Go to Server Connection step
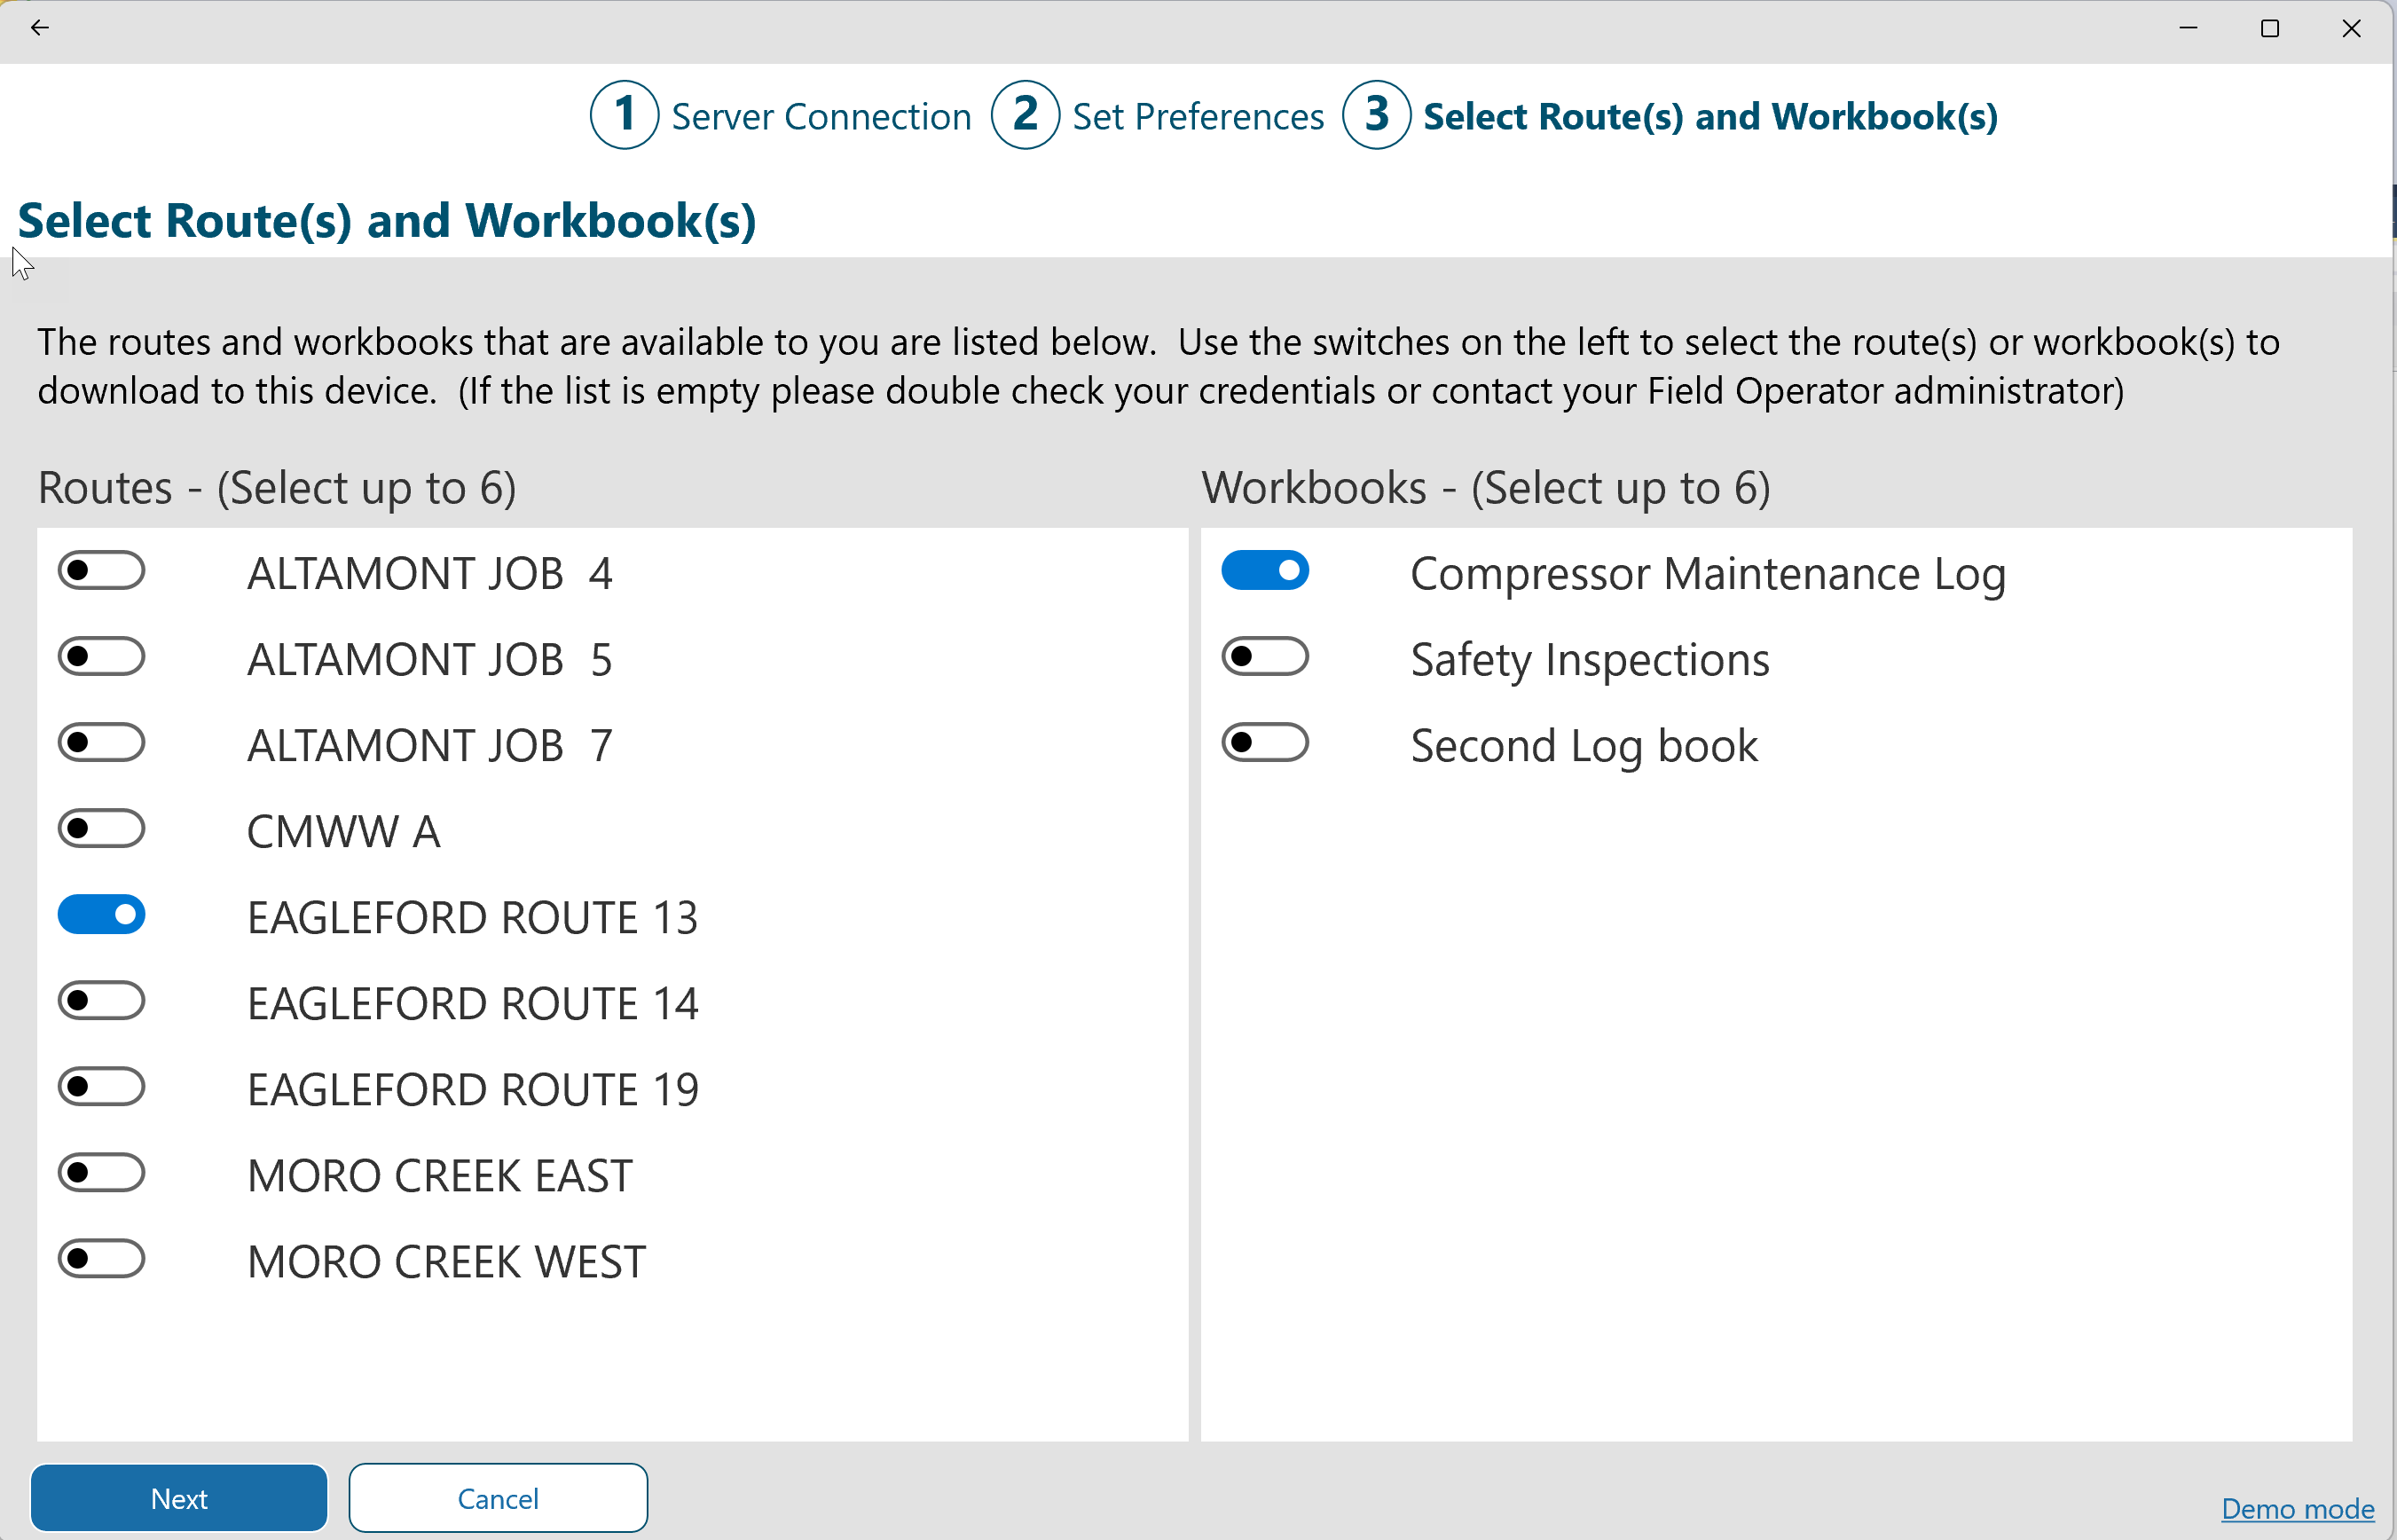Image resolution: width=2397 pixels, height=1540 pixels. click(820, 117)
